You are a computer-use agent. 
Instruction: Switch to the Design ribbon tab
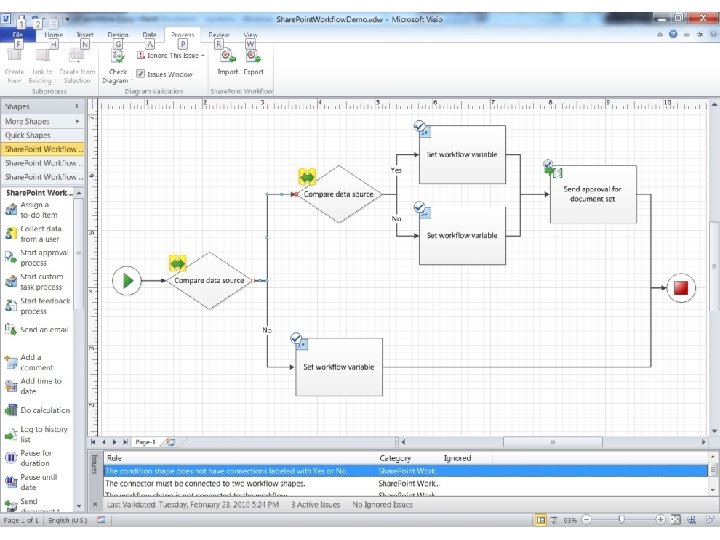[118, 34]
